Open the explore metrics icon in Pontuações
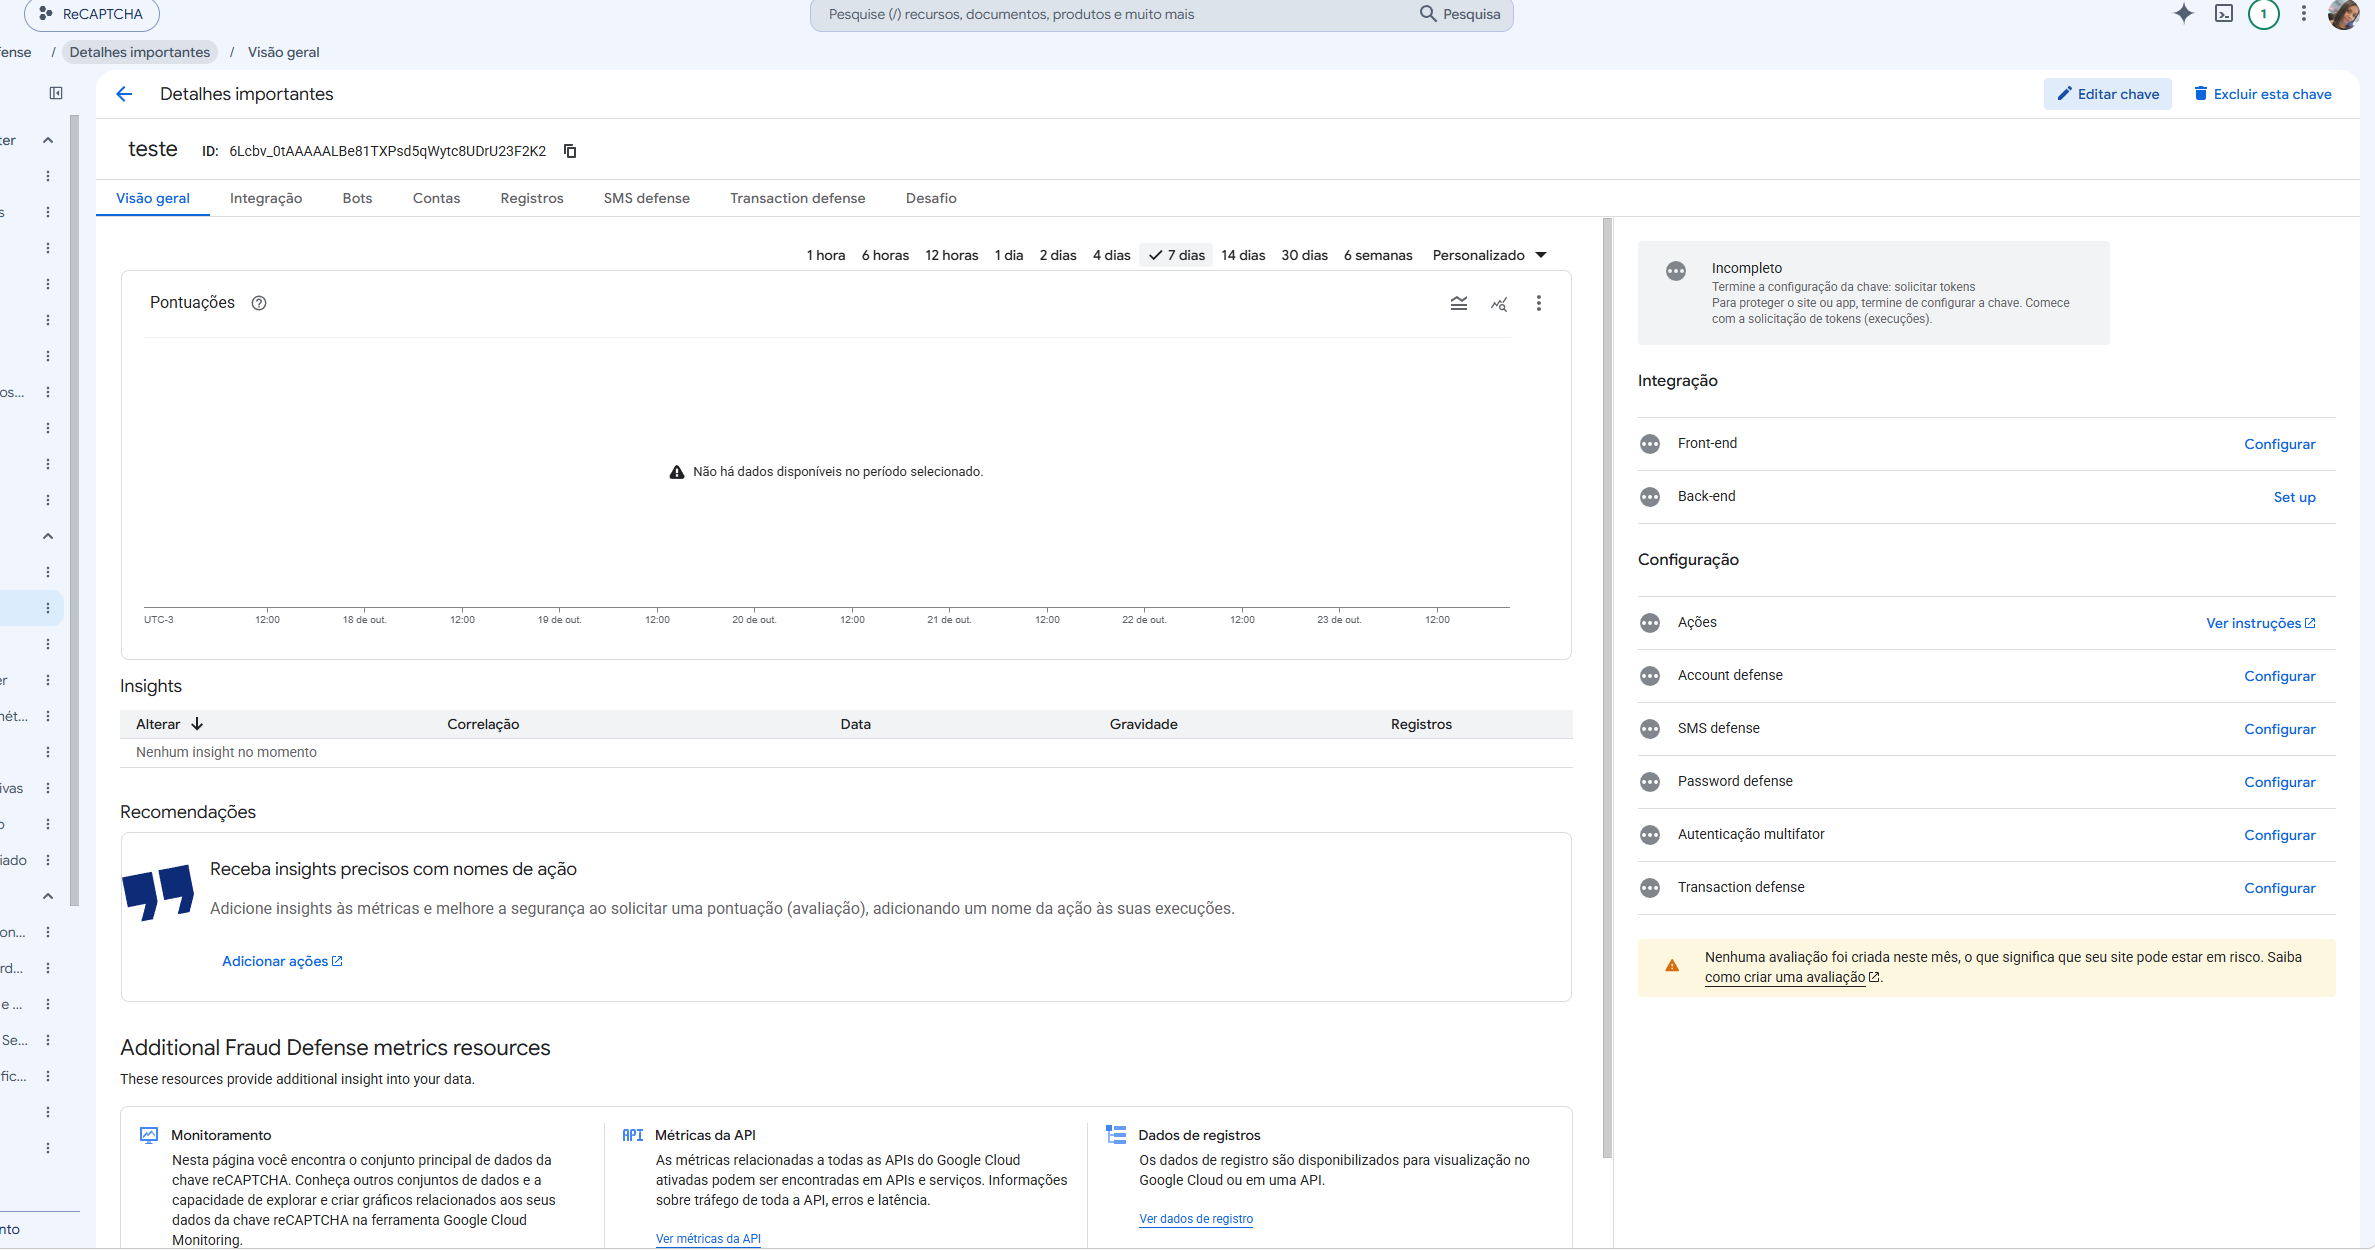Screen dimensions: 2375x1251 [x=1499, y=304]
